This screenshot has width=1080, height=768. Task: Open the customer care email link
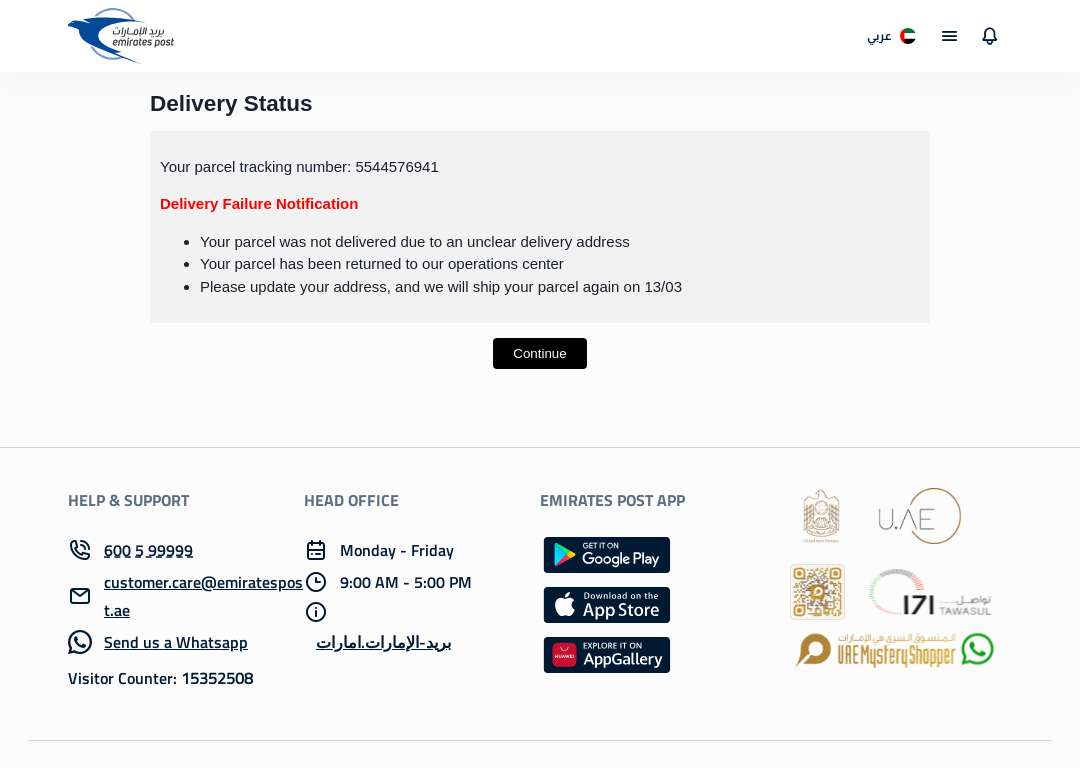click(203, 596)
